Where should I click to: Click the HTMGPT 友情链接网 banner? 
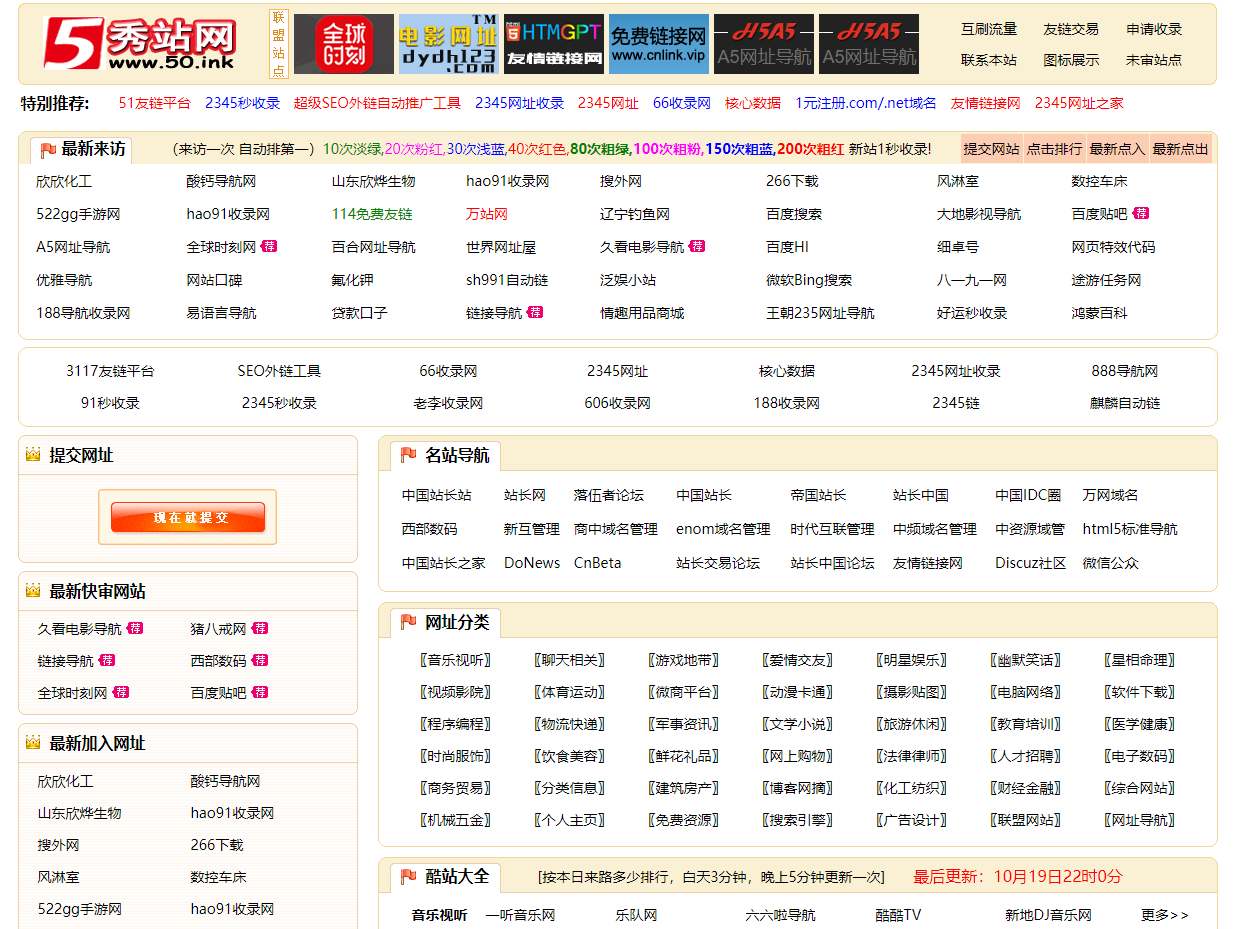tap(553, 44)
